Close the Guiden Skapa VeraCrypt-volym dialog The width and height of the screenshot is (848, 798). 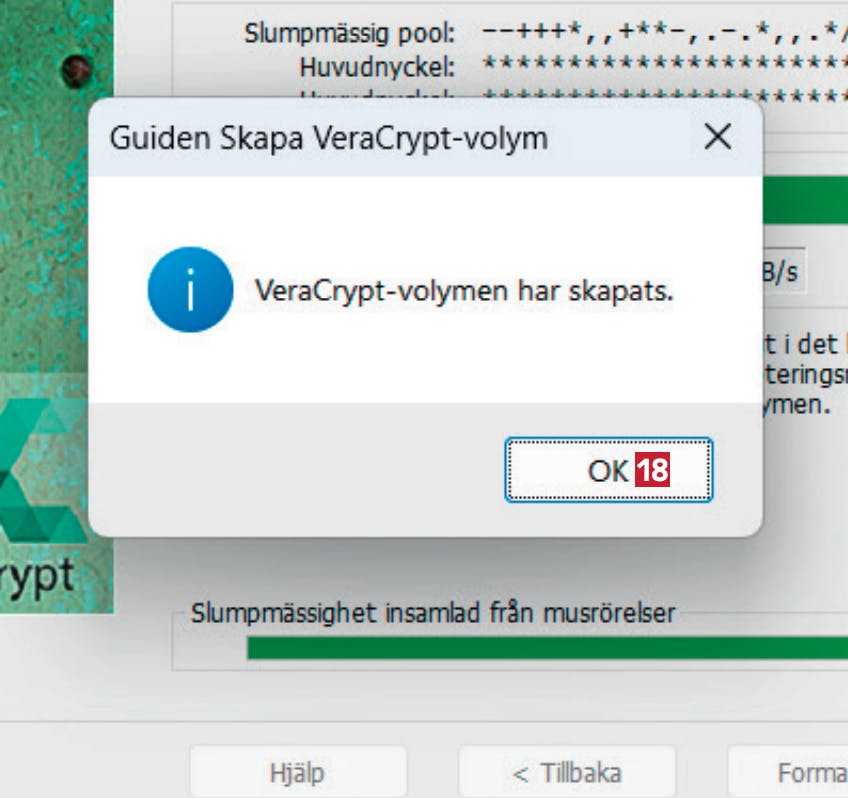point(718,136)
